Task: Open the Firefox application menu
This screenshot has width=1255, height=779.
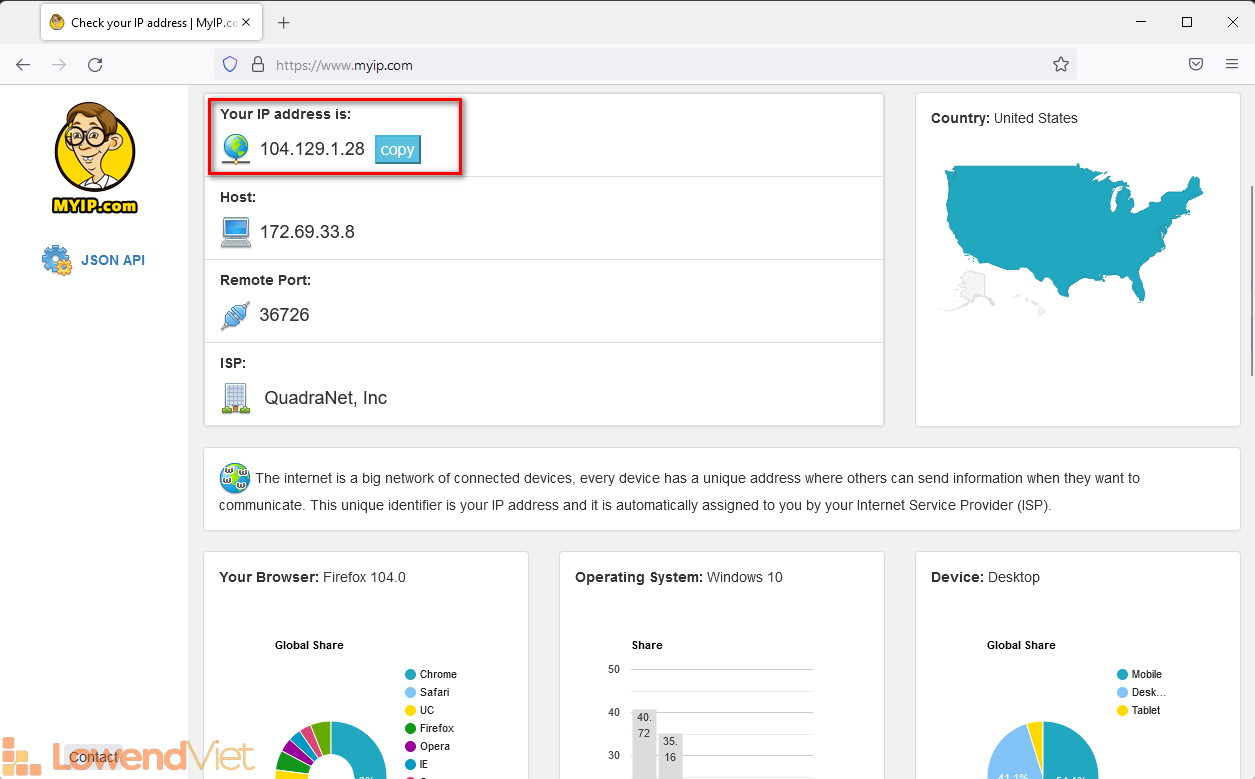Action: click(x=1231, y=65)
